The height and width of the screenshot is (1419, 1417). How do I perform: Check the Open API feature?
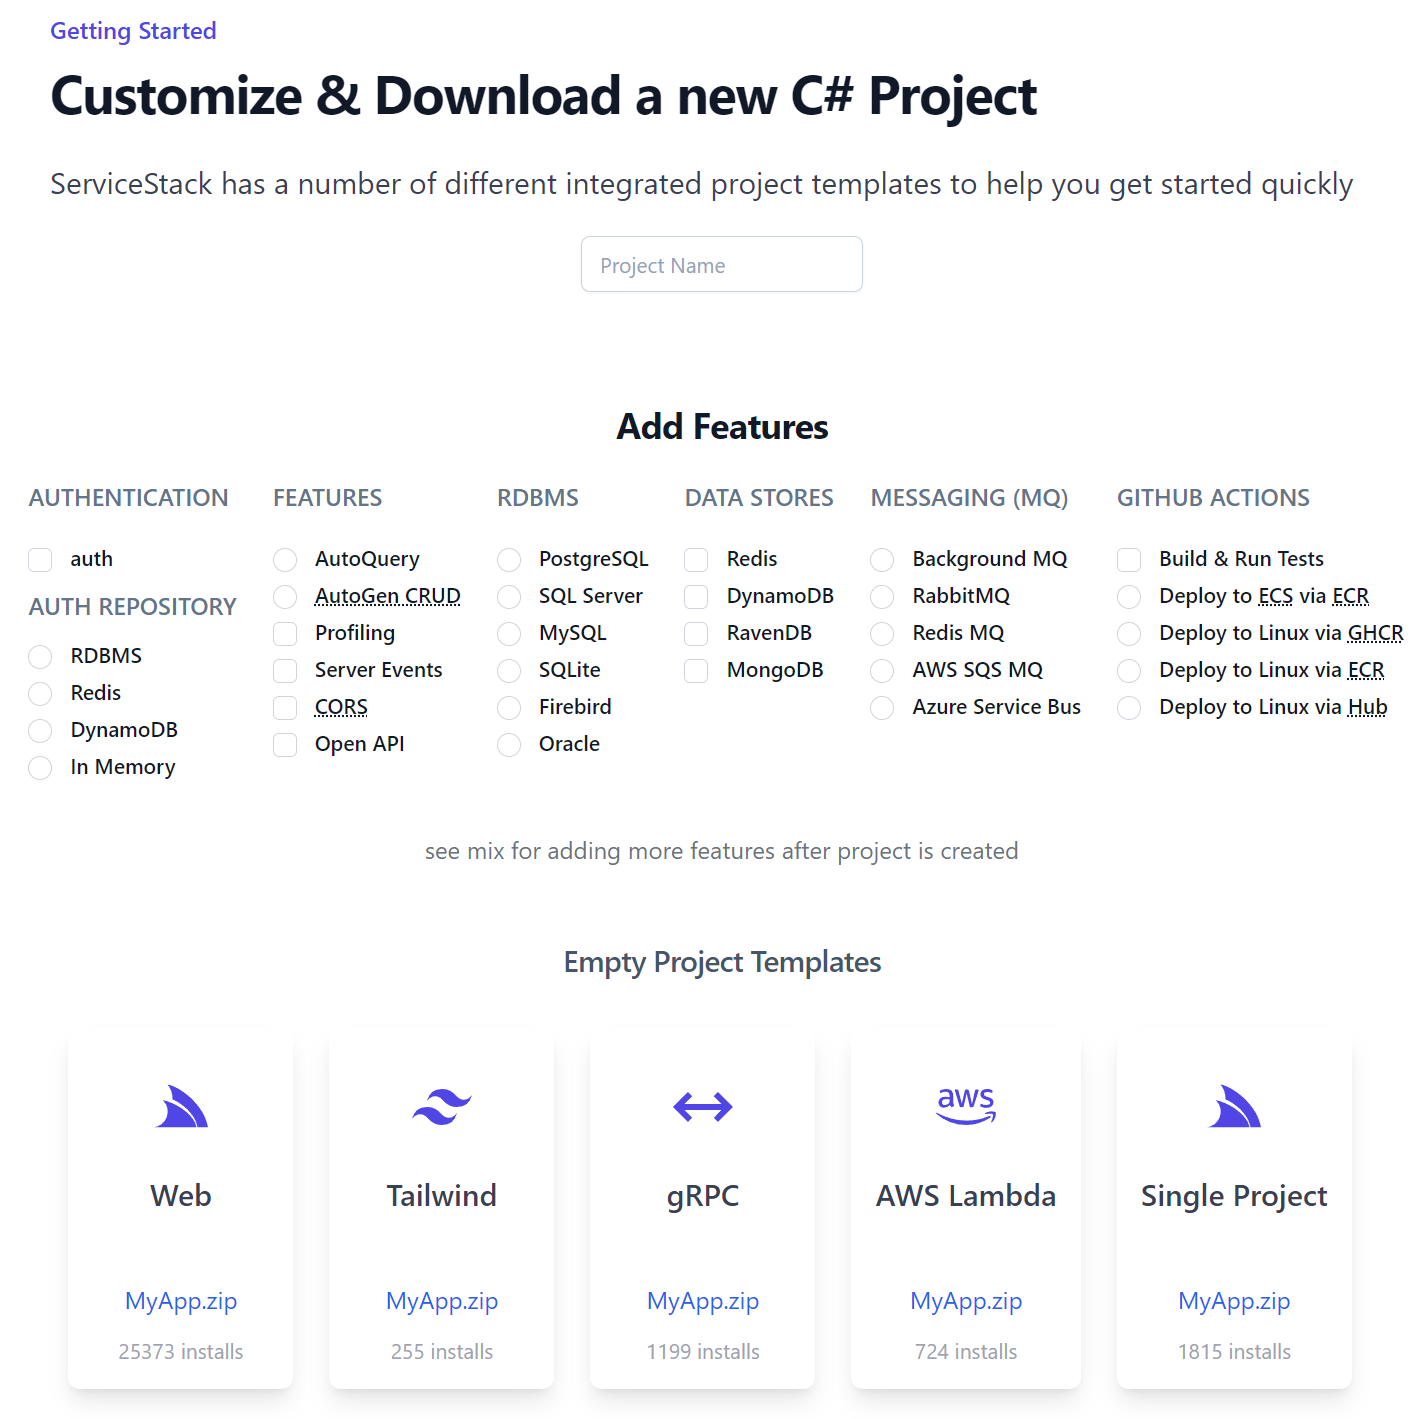point(285,745)
